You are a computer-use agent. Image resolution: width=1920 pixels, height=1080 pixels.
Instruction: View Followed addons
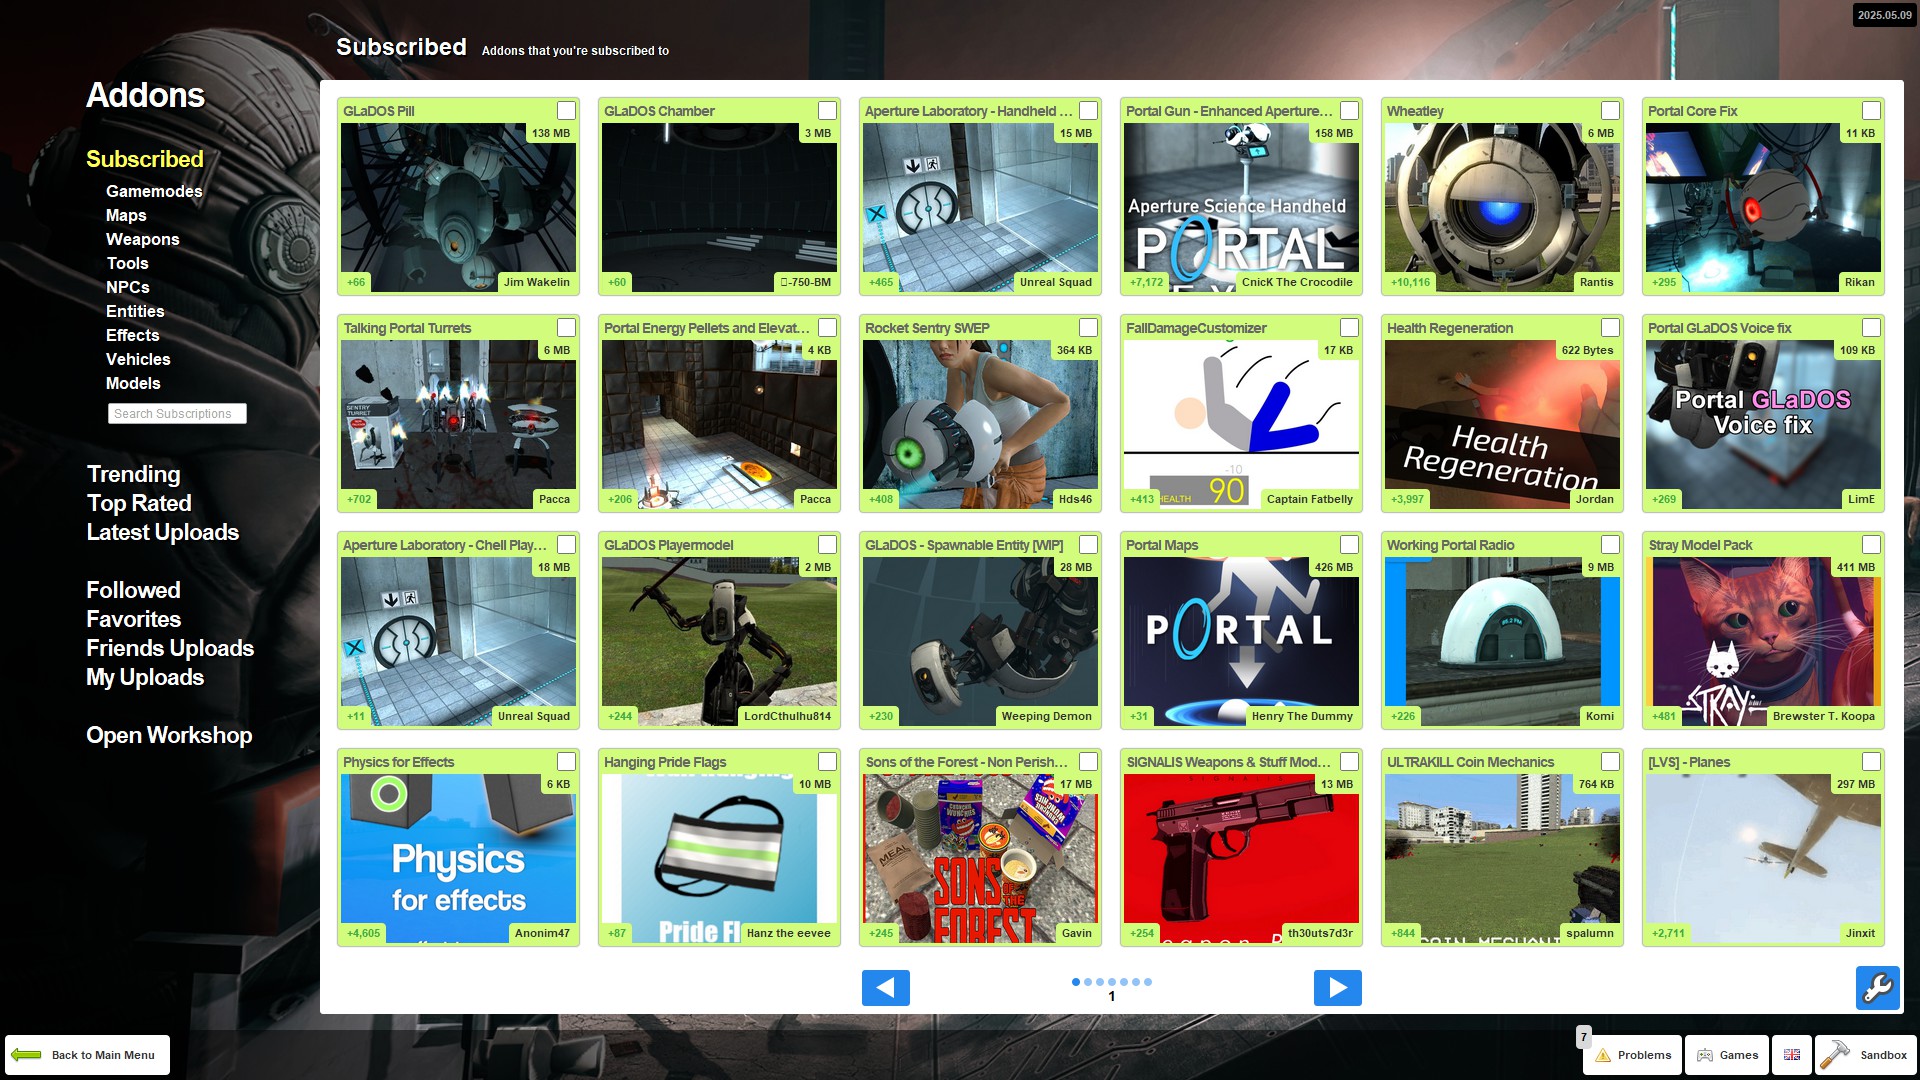pyautogui.click(x=133, y=590)
